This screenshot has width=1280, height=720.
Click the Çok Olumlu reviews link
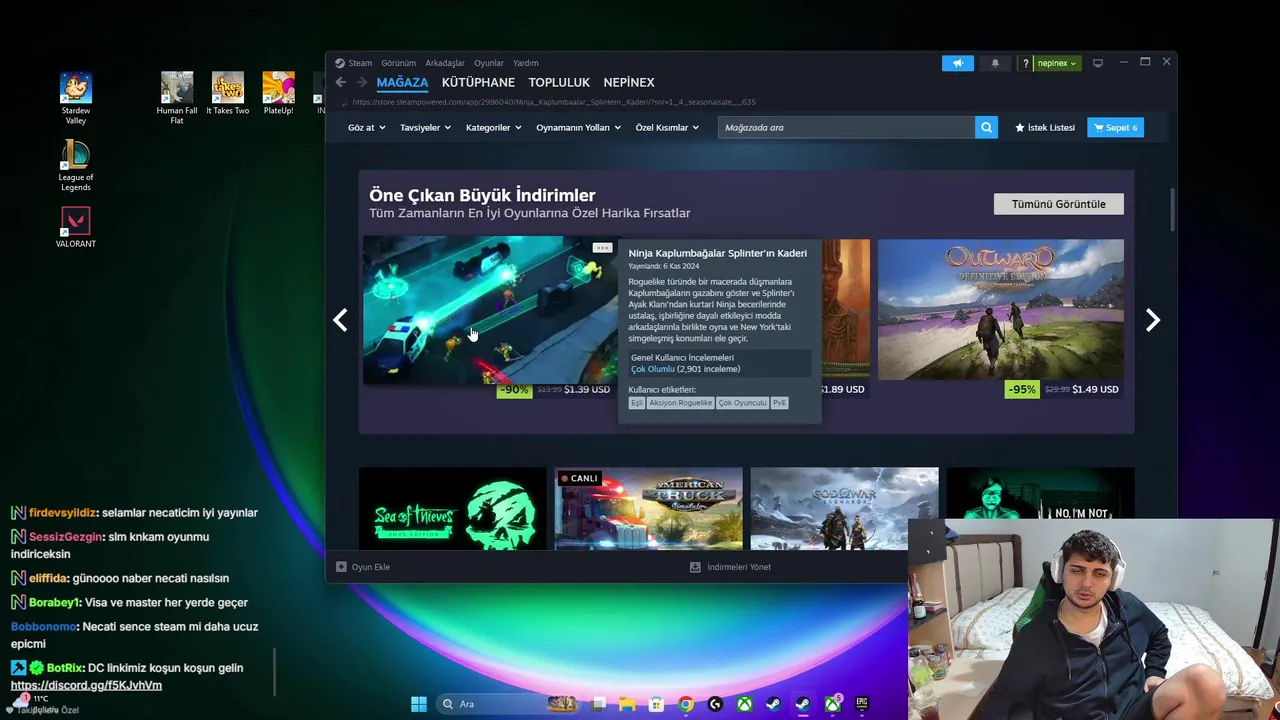click(x=652, y=369)
